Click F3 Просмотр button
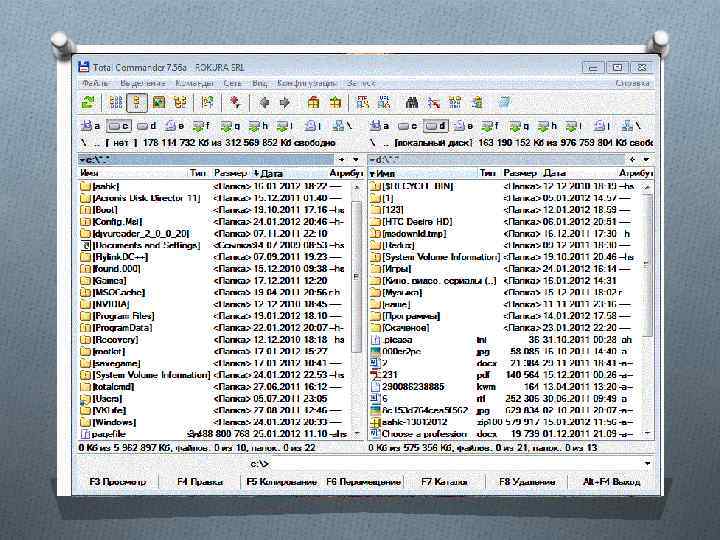This screenshot has height=540, width=720. [118, 482]
